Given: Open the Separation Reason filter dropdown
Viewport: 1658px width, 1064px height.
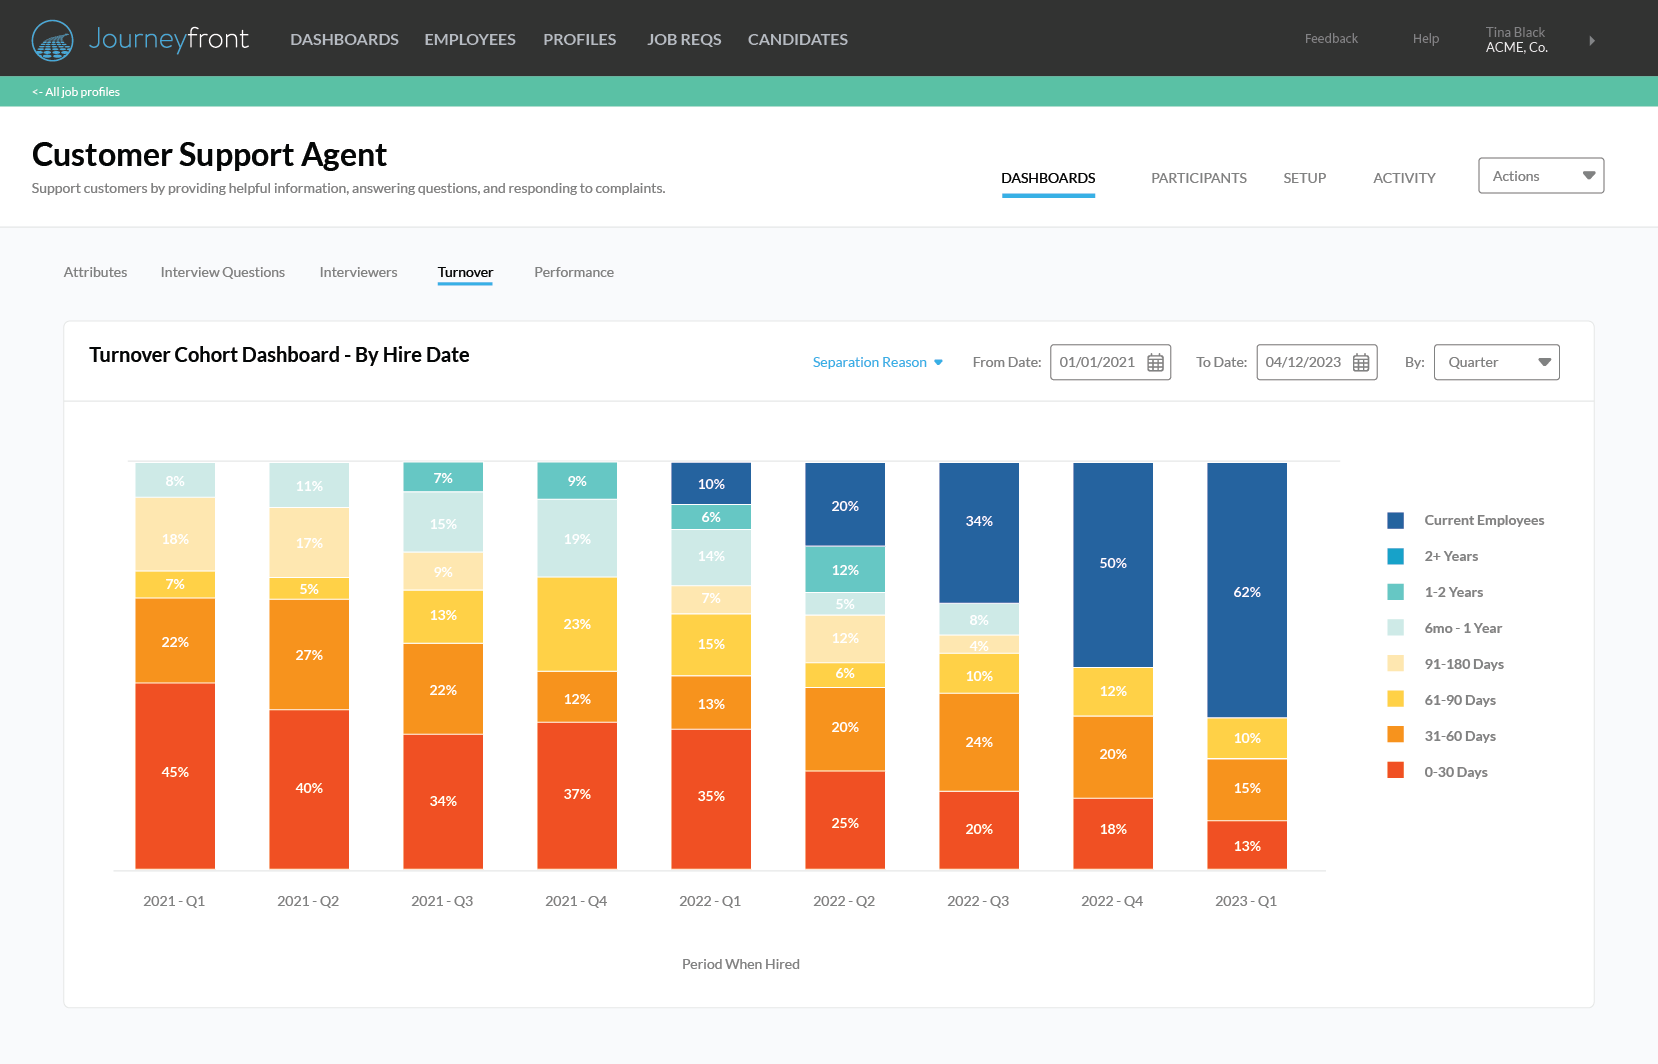Looking at the screenshot, I should click(877, 362).
